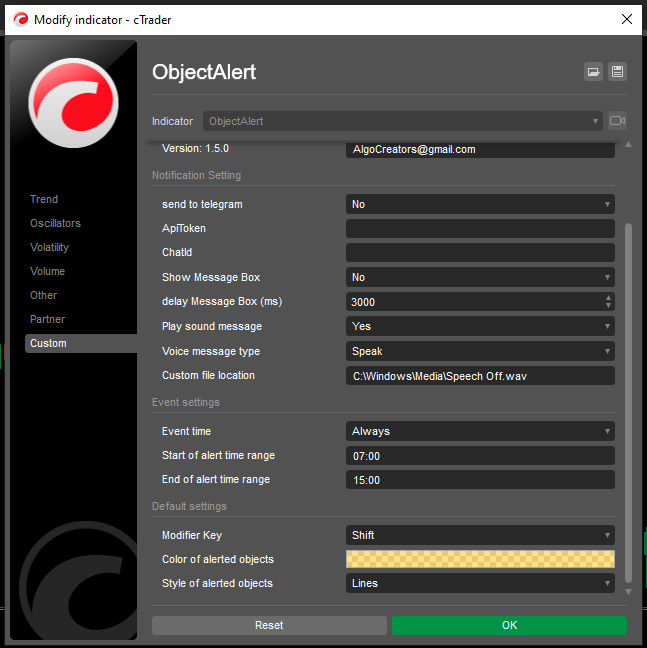647x648 pixels.
Task: Open the Event time dropdown
Action: pos(480,431)
